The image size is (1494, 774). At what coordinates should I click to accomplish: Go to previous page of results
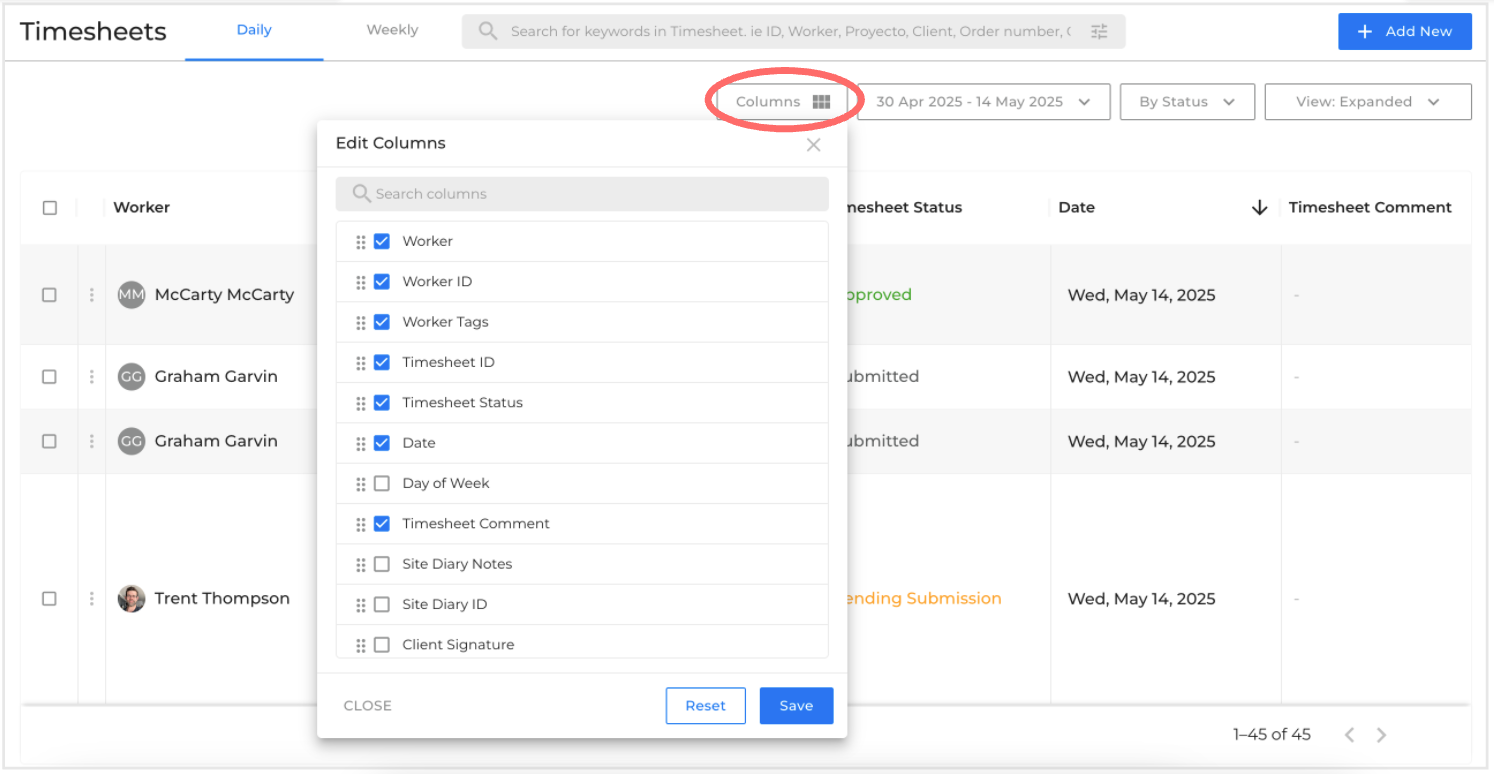pyautogui.click(x=1349, y=735)
